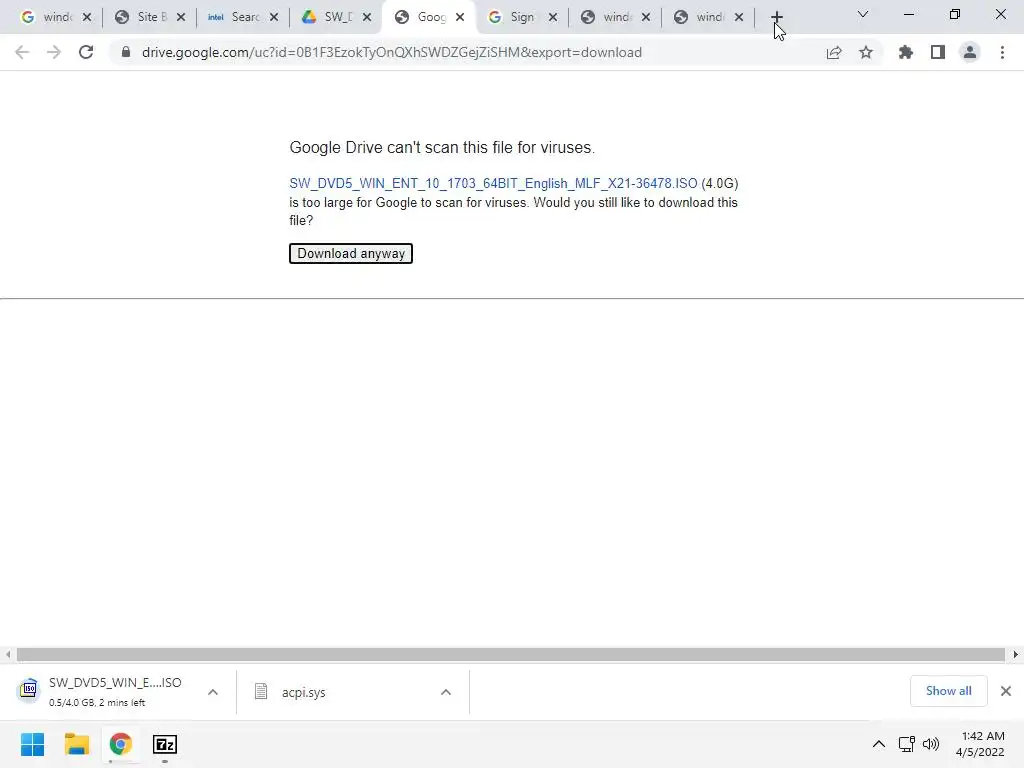1024x768 pixels.
Task: Switch to the last 'wind' tab
Action: [700, 17]
